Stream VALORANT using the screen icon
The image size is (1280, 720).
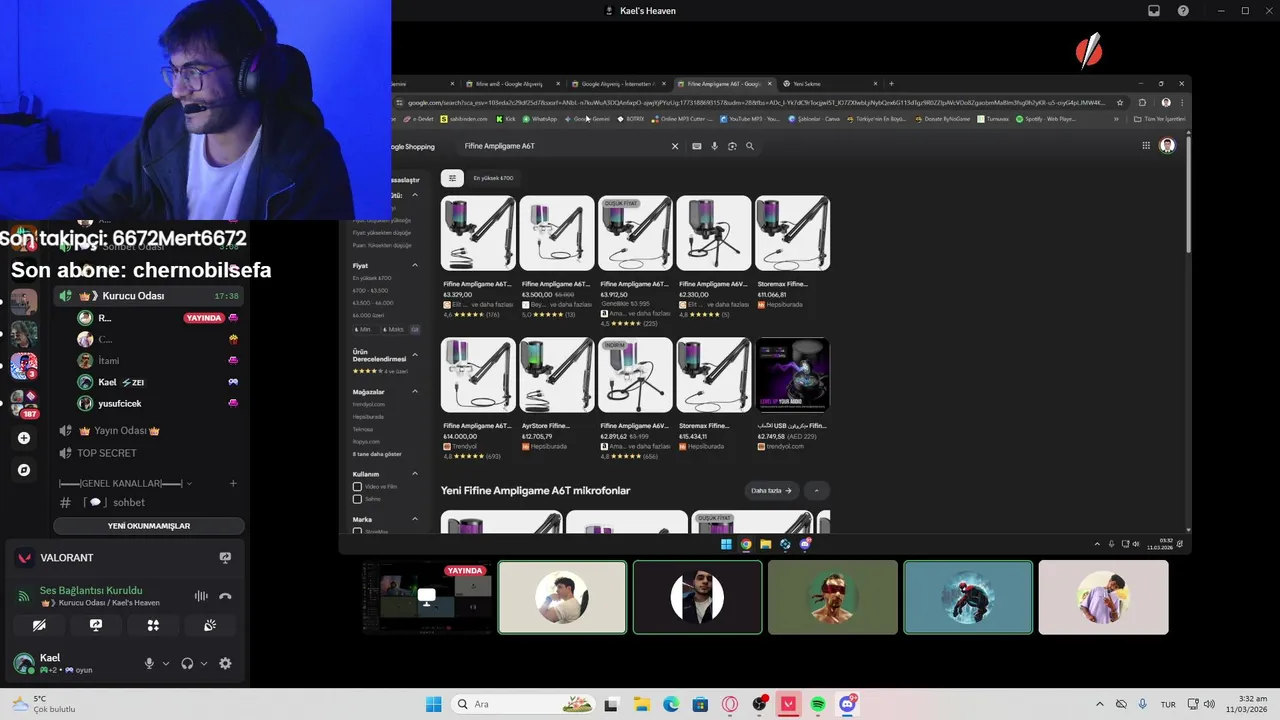tap(225, 557)
